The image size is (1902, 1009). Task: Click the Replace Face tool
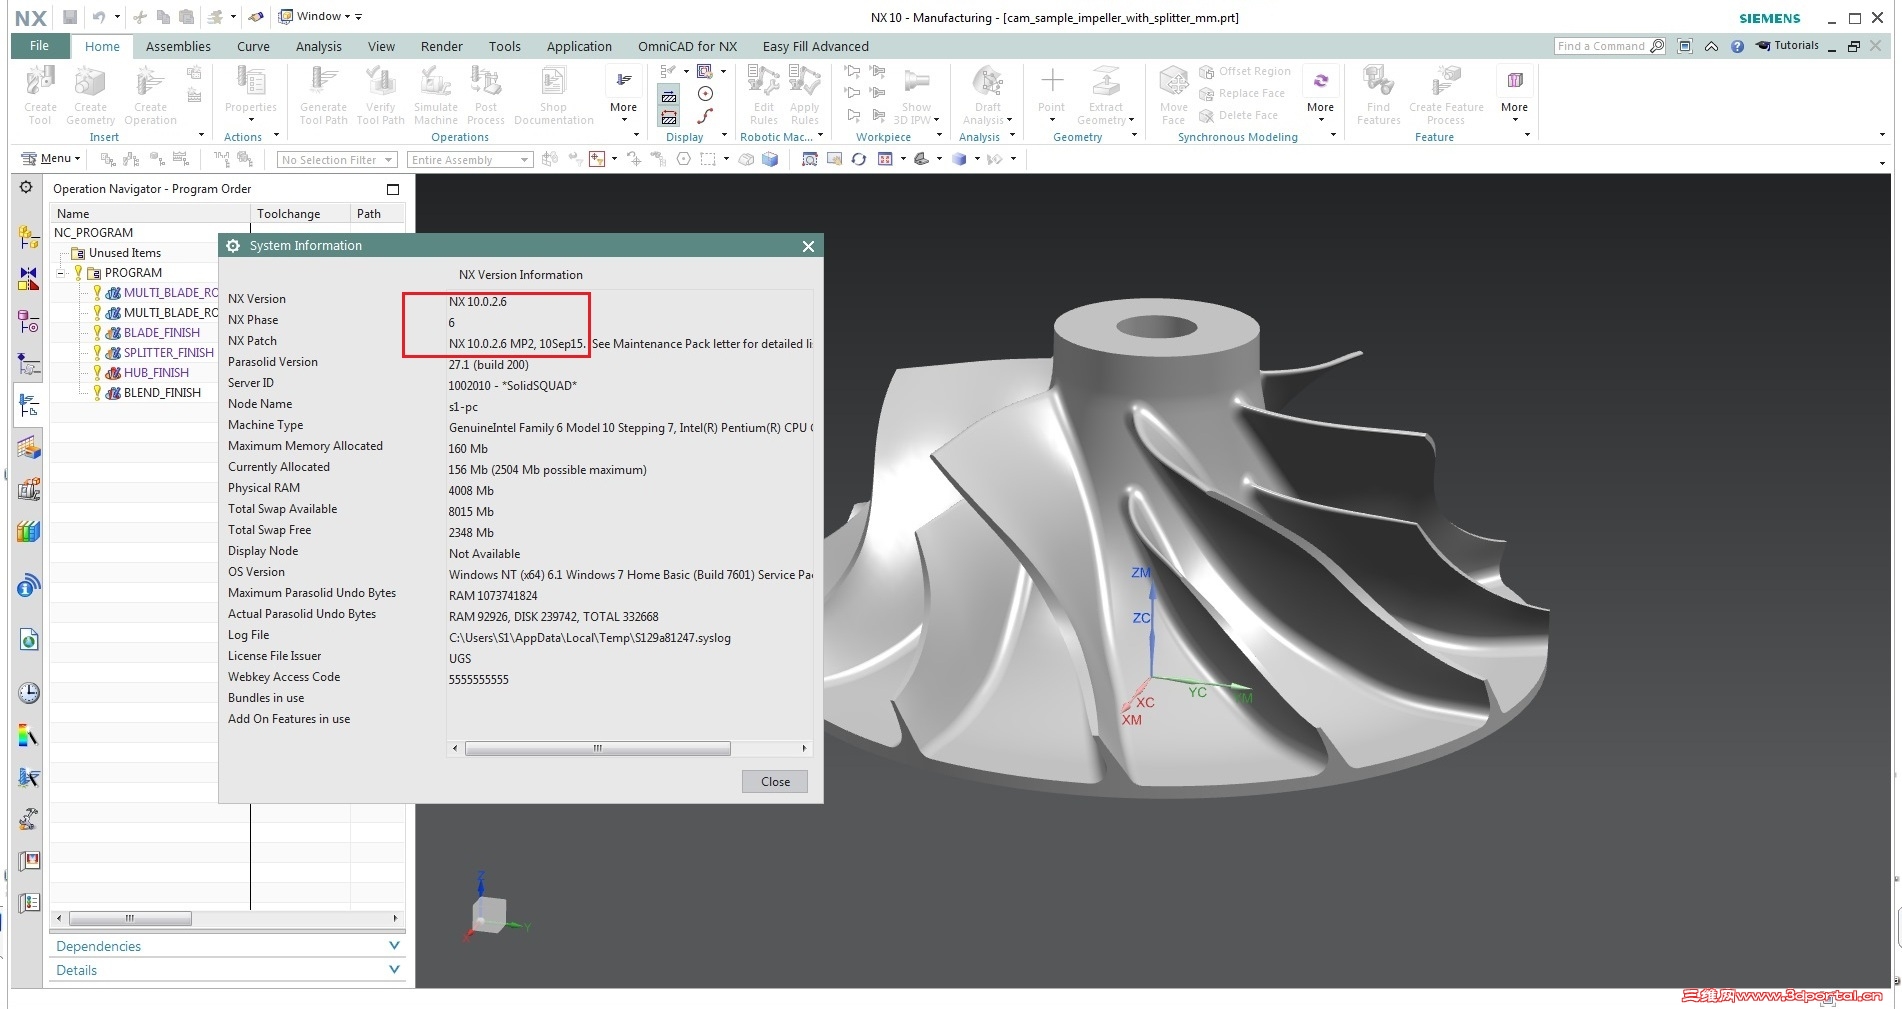coord(1242,93)
